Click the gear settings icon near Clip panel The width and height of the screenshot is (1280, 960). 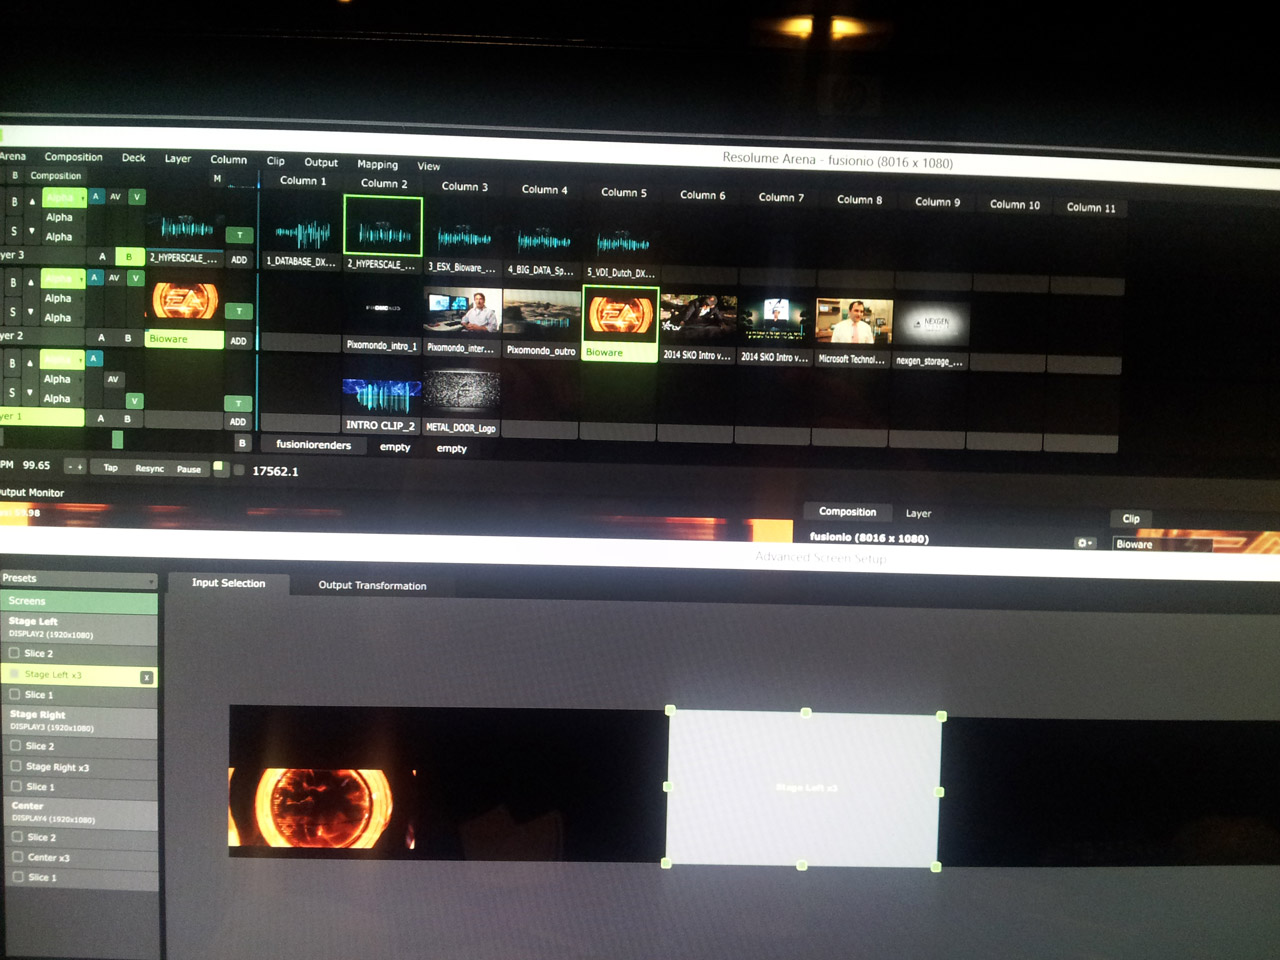(1084, 543)
